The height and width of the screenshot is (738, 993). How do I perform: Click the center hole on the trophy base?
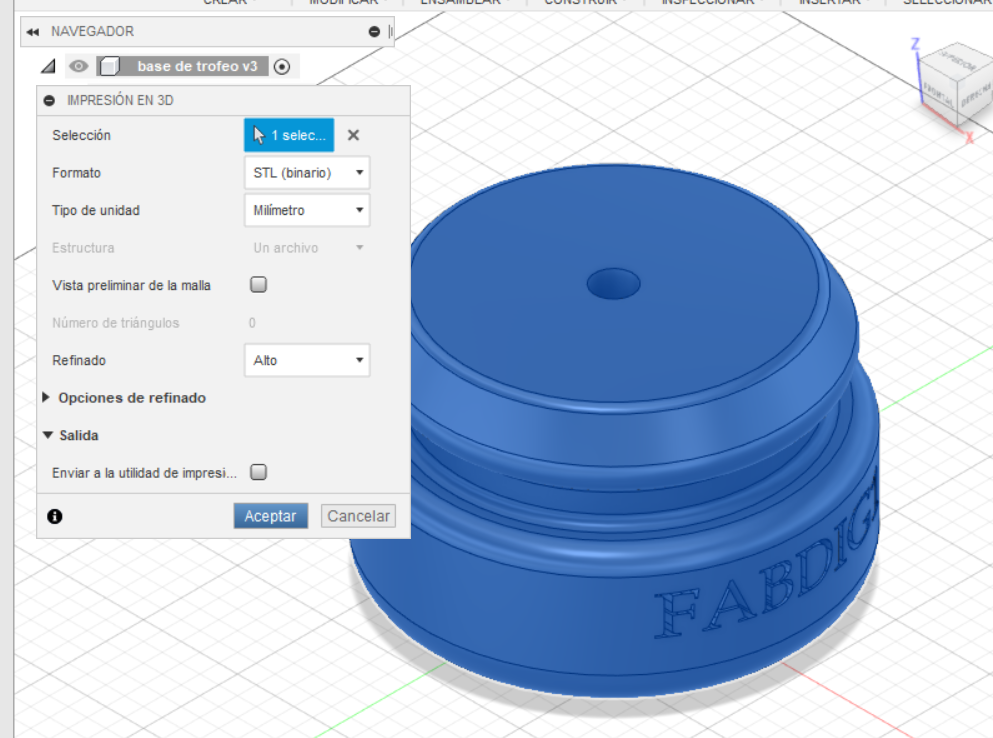(x=613, y=283)
